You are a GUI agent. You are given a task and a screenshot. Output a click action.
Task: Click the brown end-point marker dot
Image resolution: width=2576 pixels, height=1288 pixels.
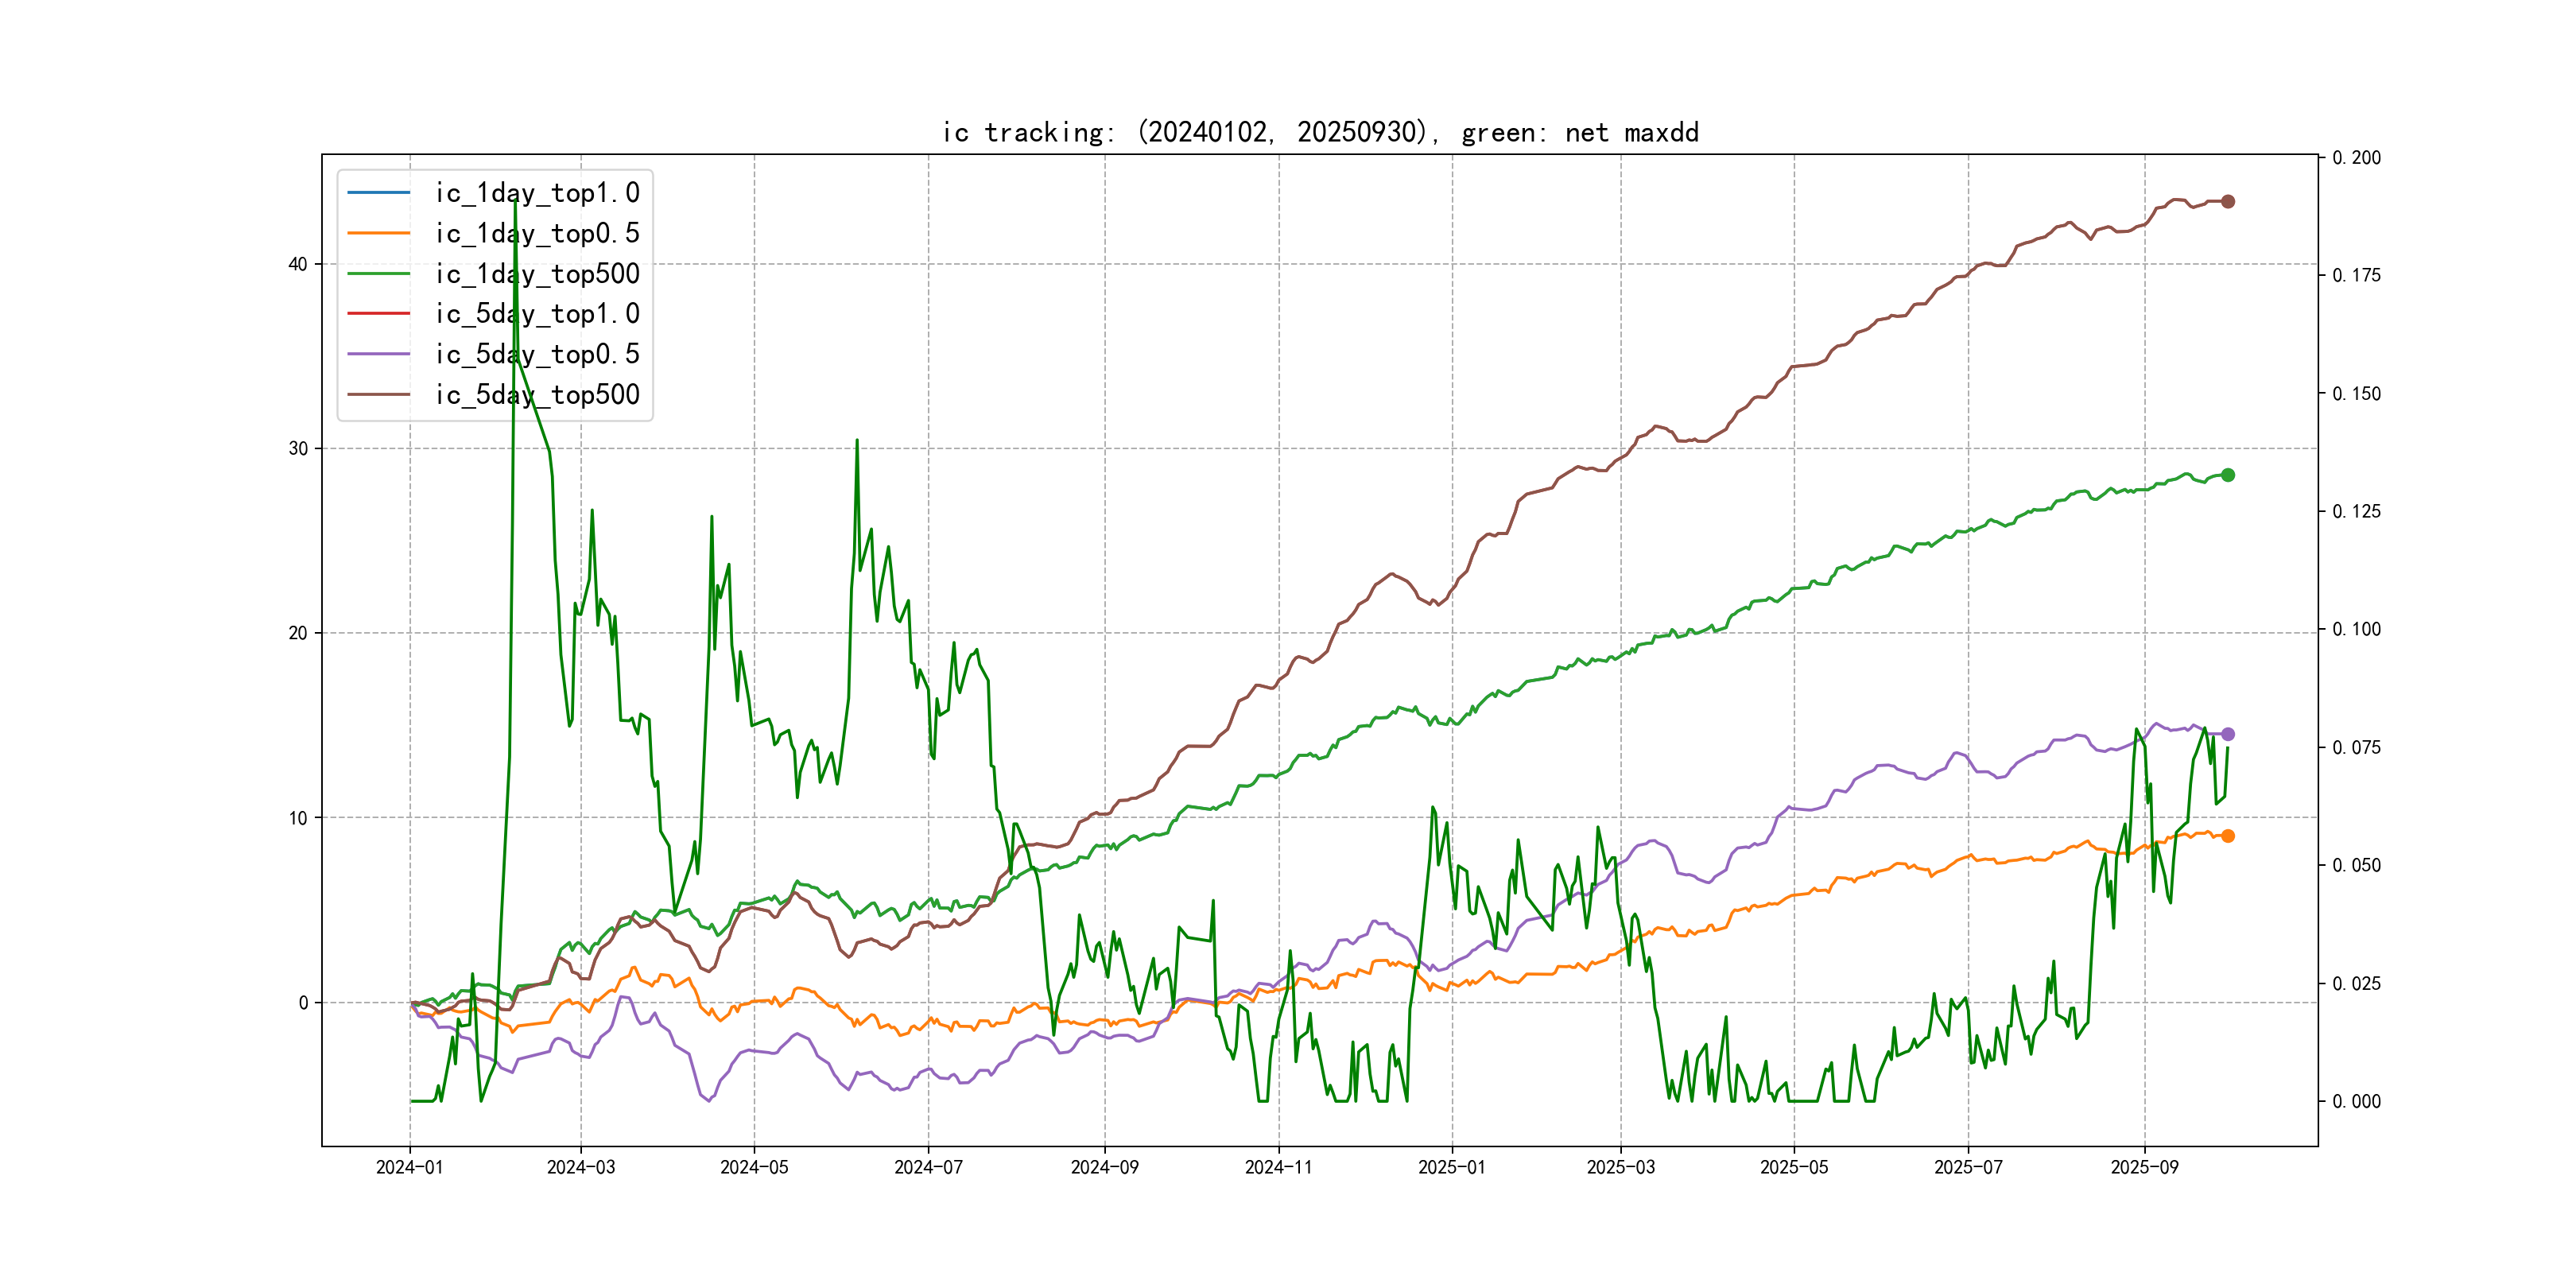2227,201
